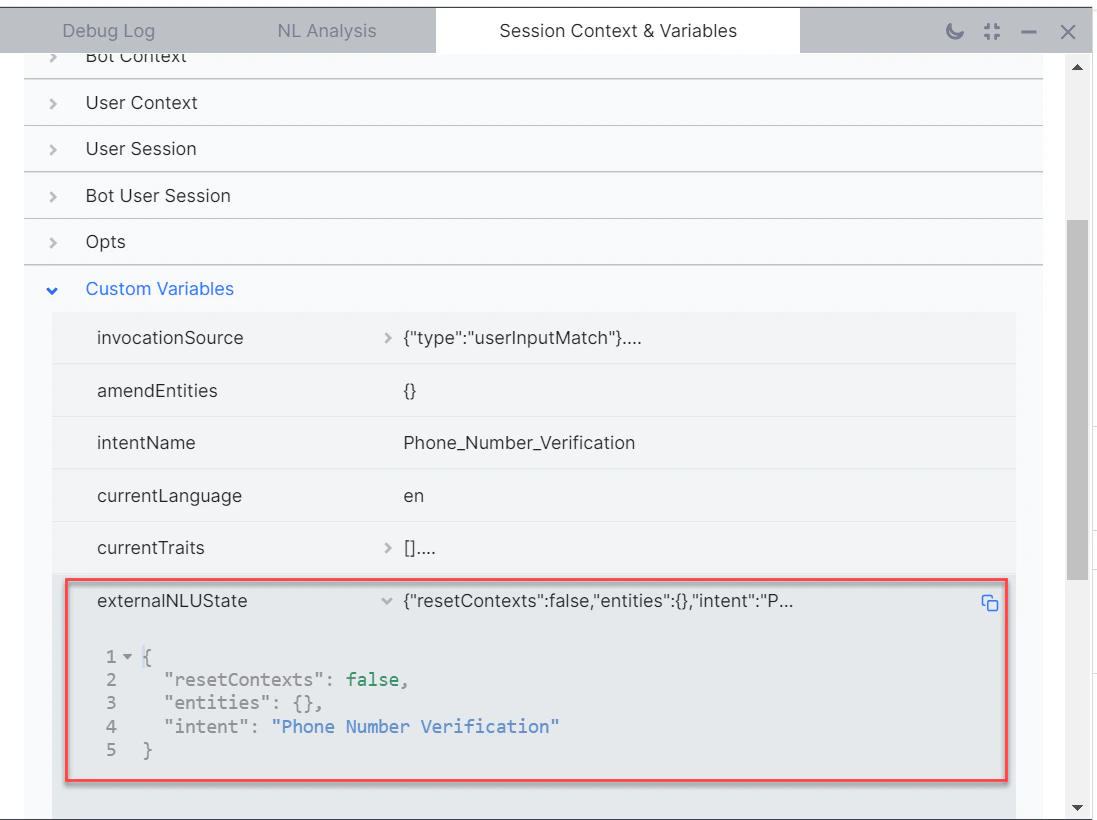
Task: Expand the Bot Context section
Action: (x=52, y=56)
